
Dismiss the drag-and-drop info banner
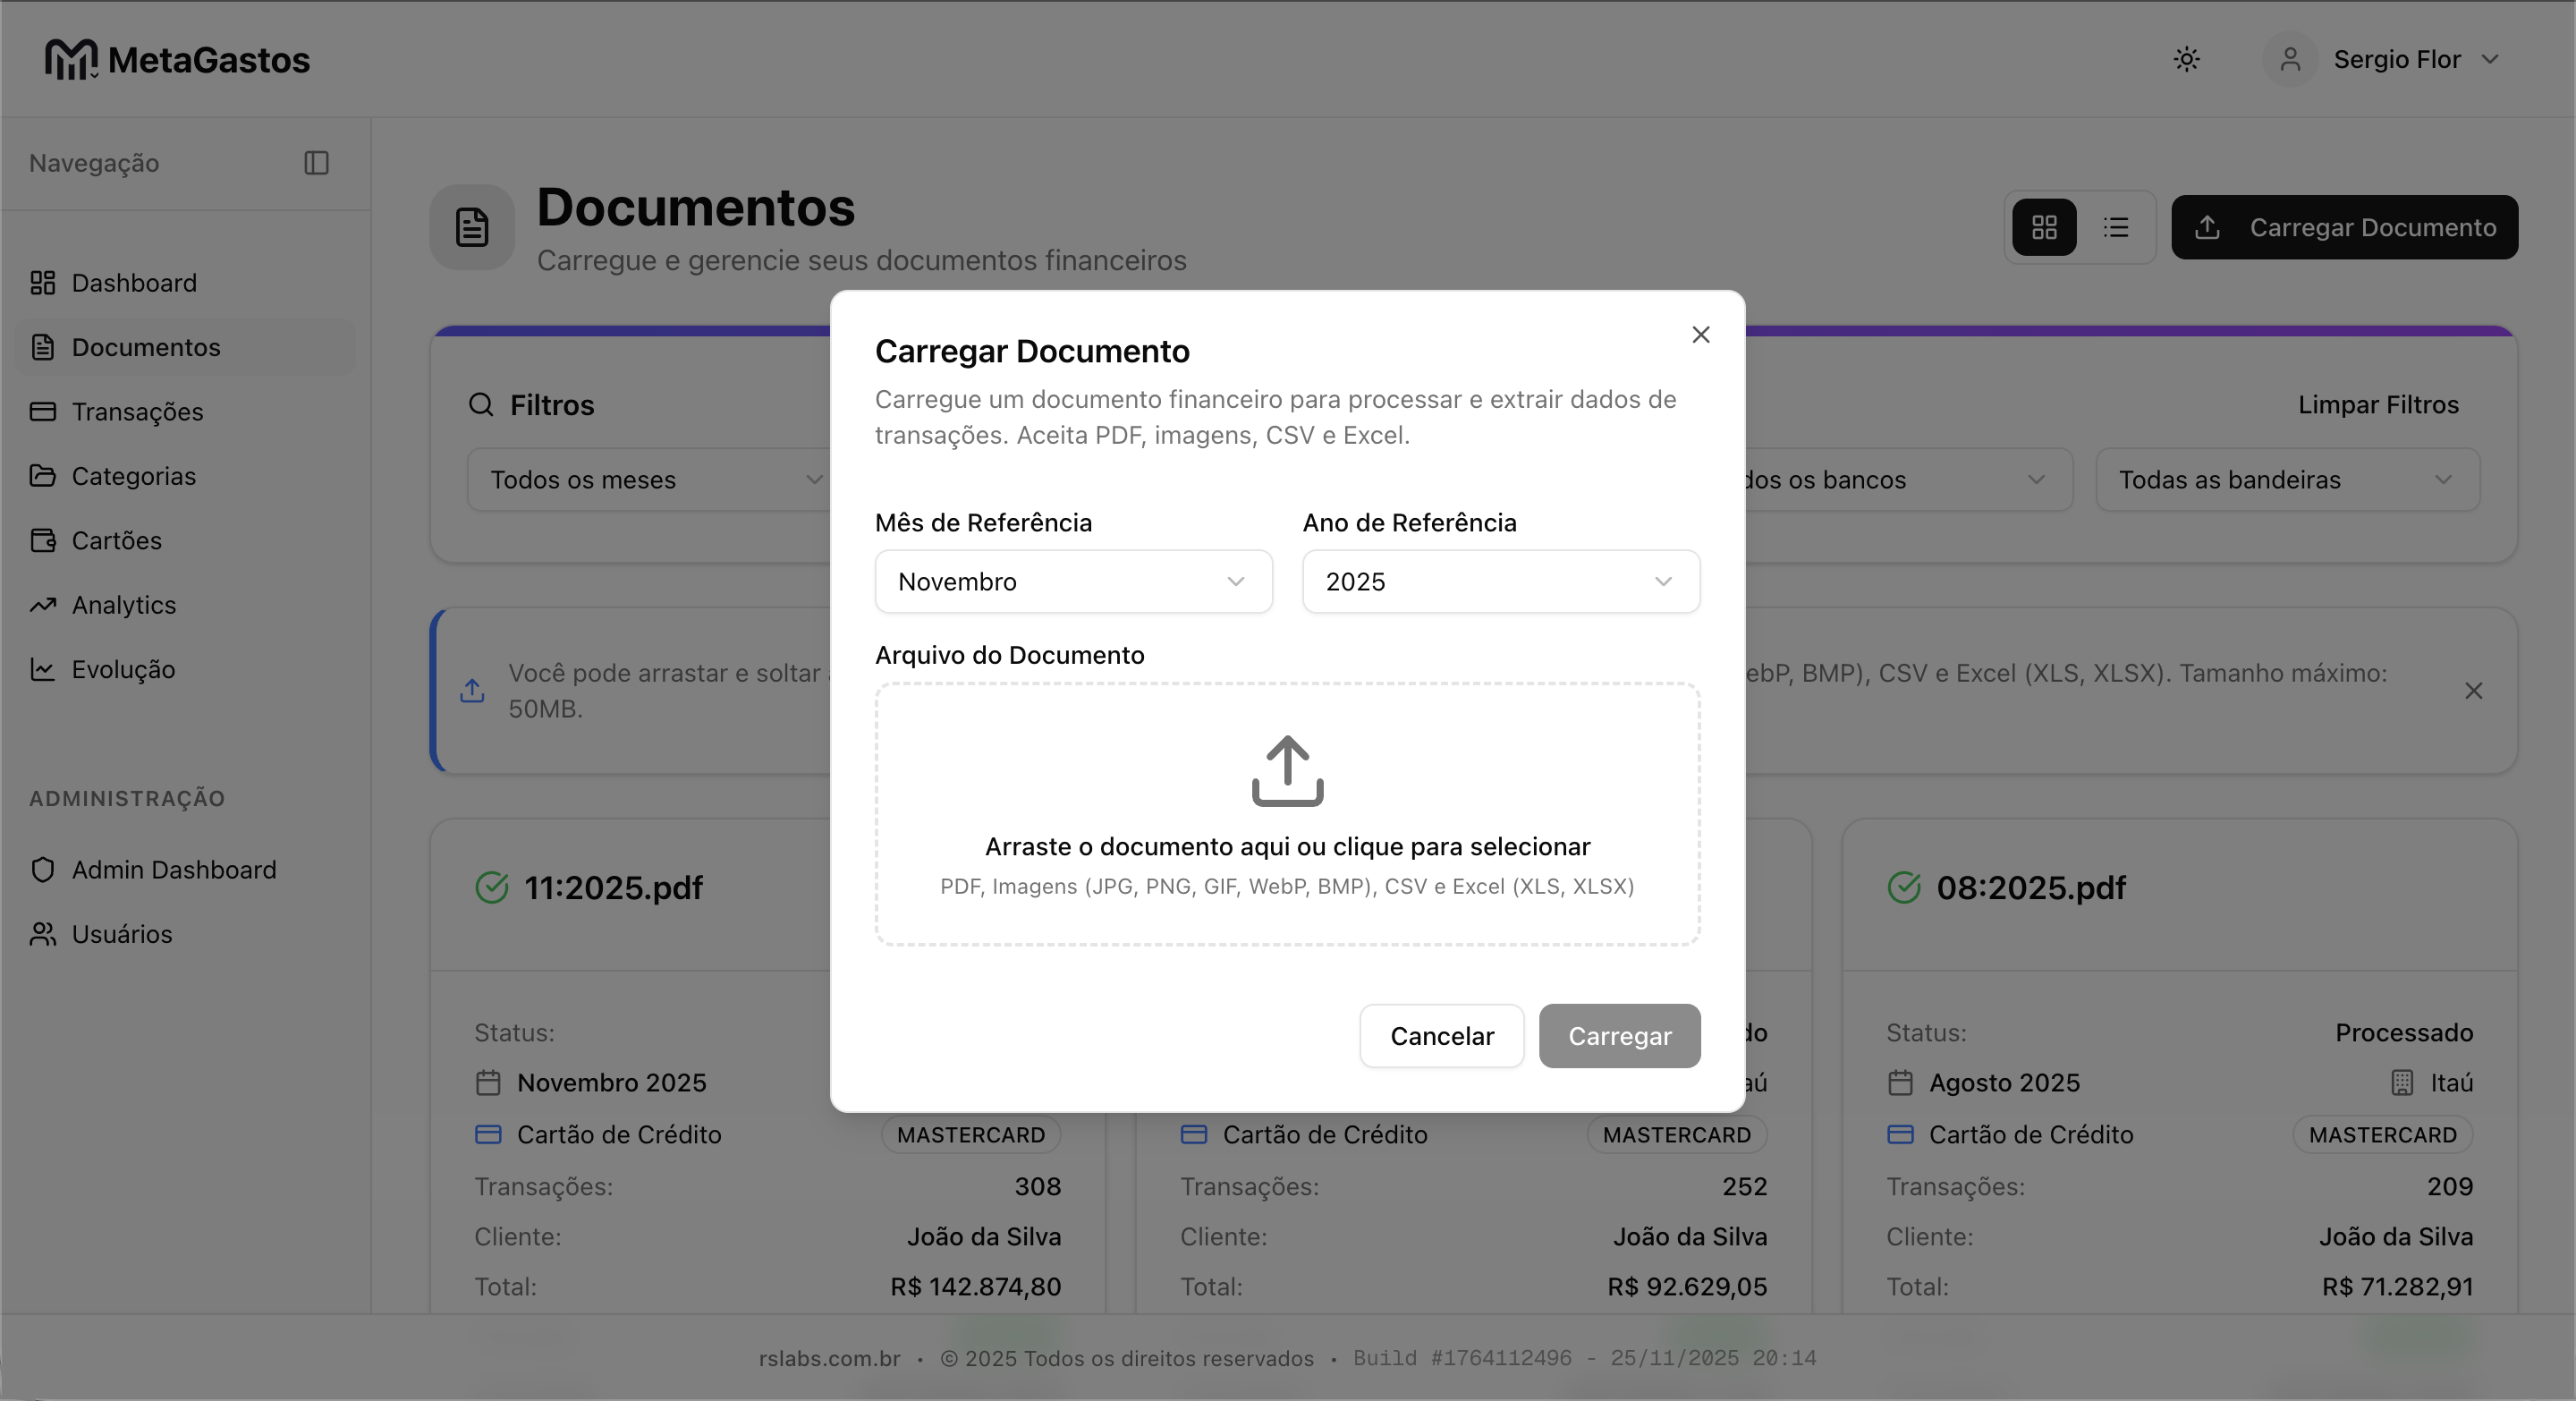coord(2473,691)
